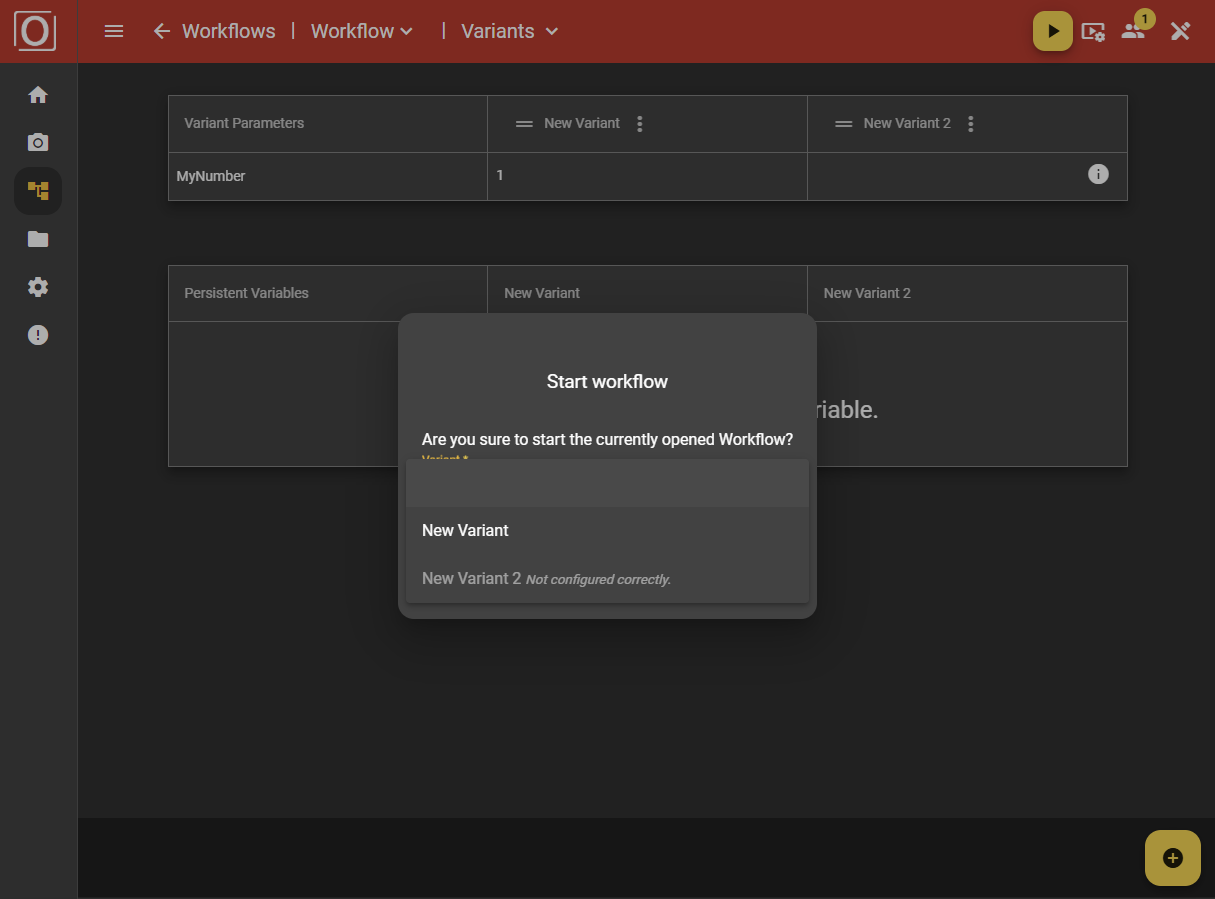Click the plus button in the bottom corner

(1172, 857)
